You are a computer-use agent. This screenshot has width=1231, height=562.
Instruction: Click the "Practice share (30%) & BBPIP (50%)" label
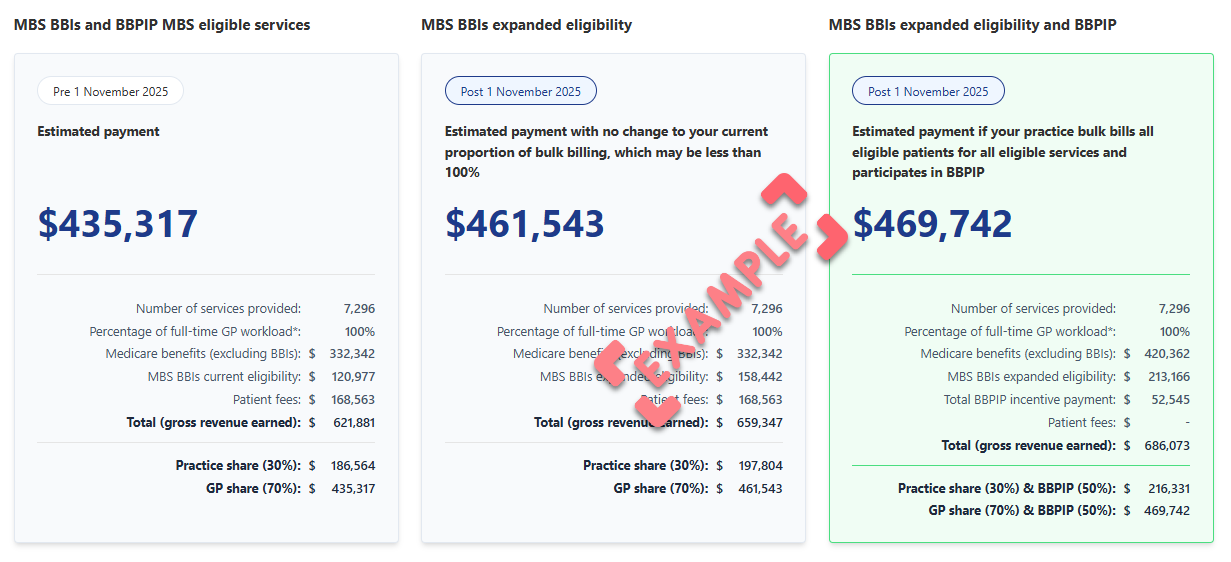(1006, 489)
